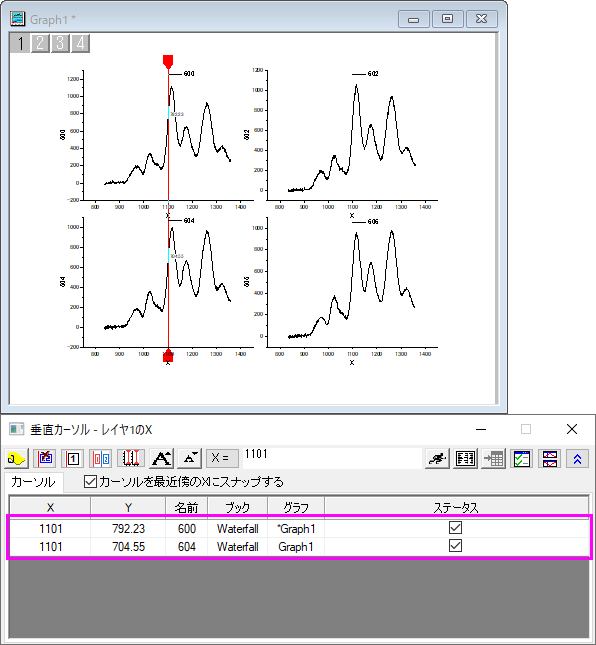Close the Graph1 window
The image size is (596, 645).
point(481,19)
